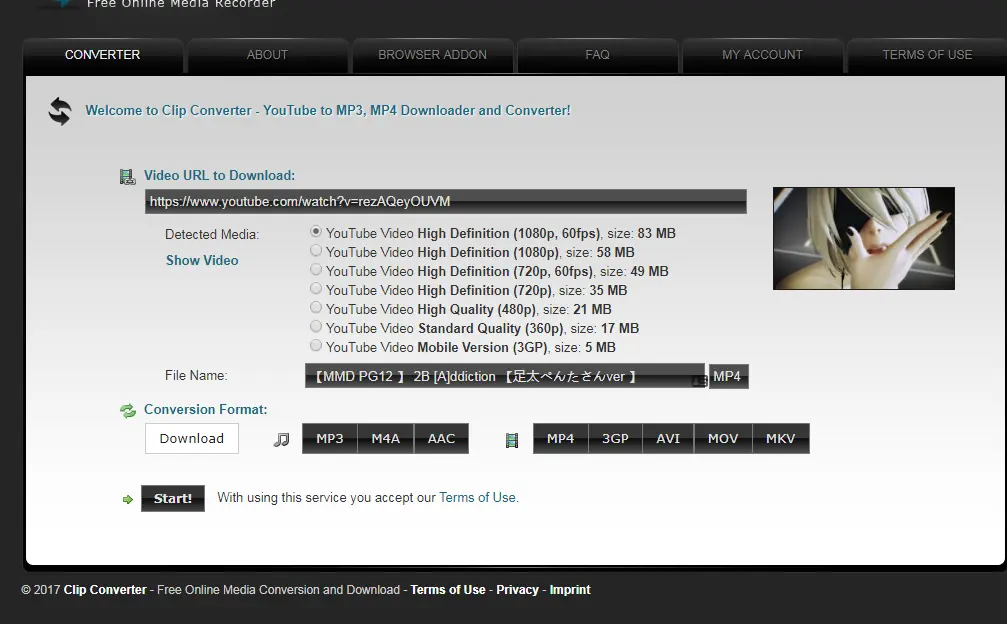Select 720p 60fps 49 MB option

point(315,269)
